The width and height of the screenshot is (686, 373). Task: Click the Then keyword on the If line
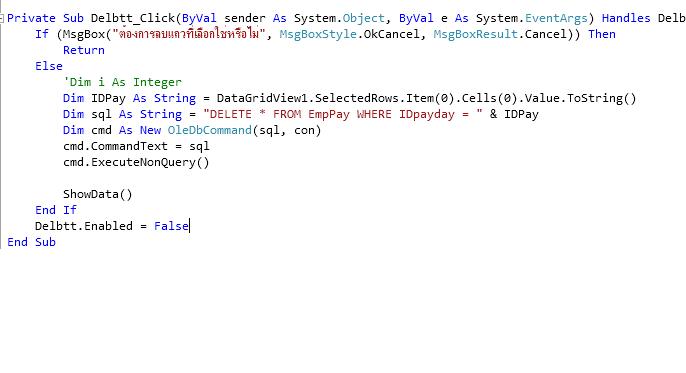tap(602, 34)
